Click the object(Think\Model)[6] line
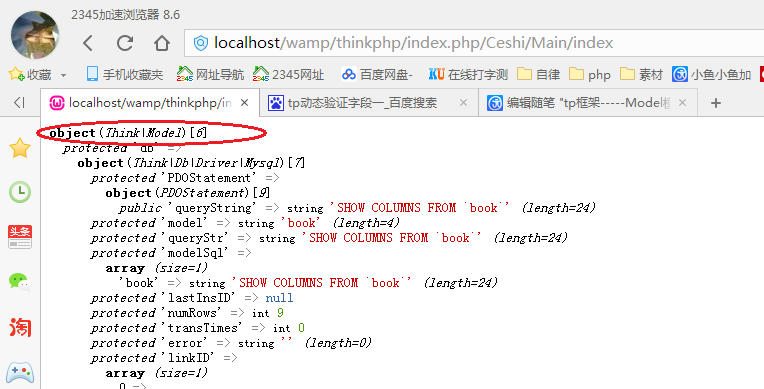The image size is (764, 389). (x=129, y=133)
